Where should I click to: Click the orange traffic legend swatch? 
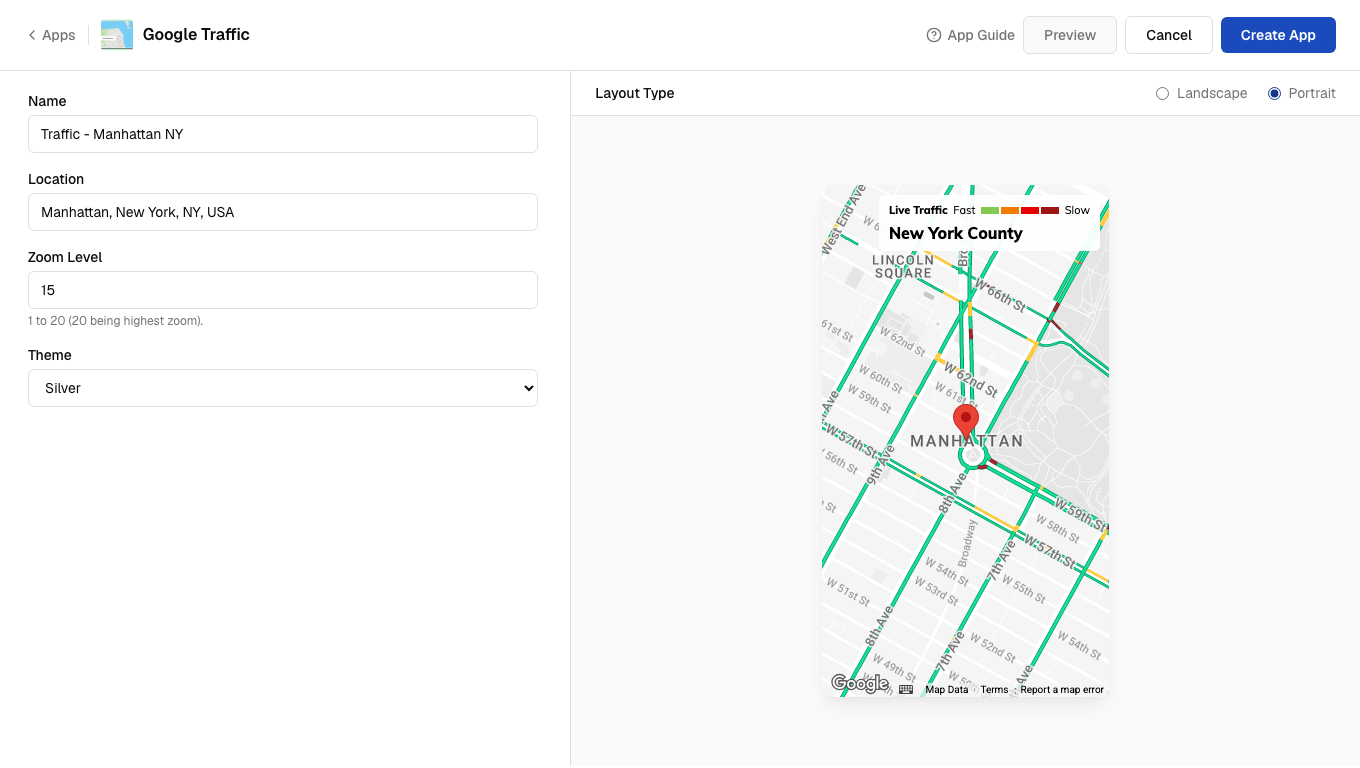(x=1010, y=211)
